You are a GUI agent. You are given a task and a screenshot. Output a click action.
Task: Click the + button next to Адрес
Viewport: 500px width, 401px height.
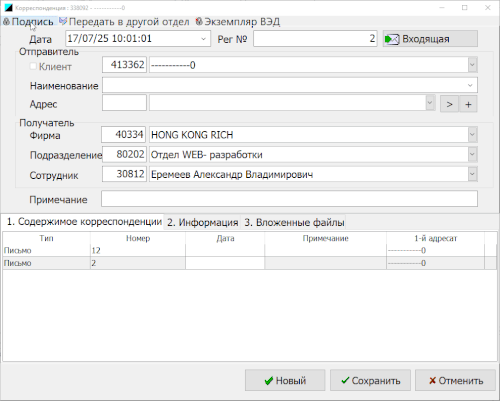tap(468, 104)
